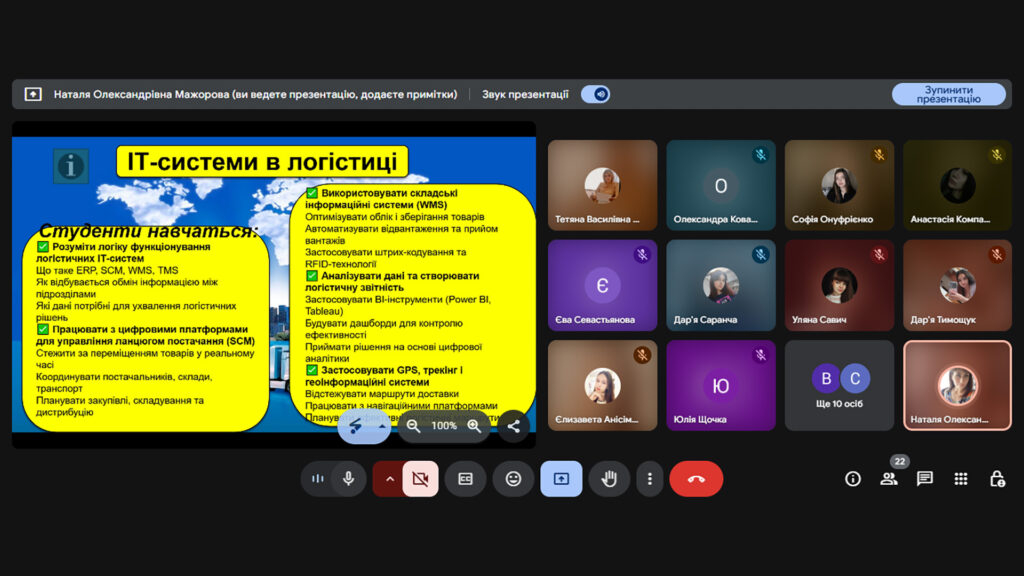
Task: Click muted mic icon on Анастасія Компа... tile
Action: click(997, 155)
